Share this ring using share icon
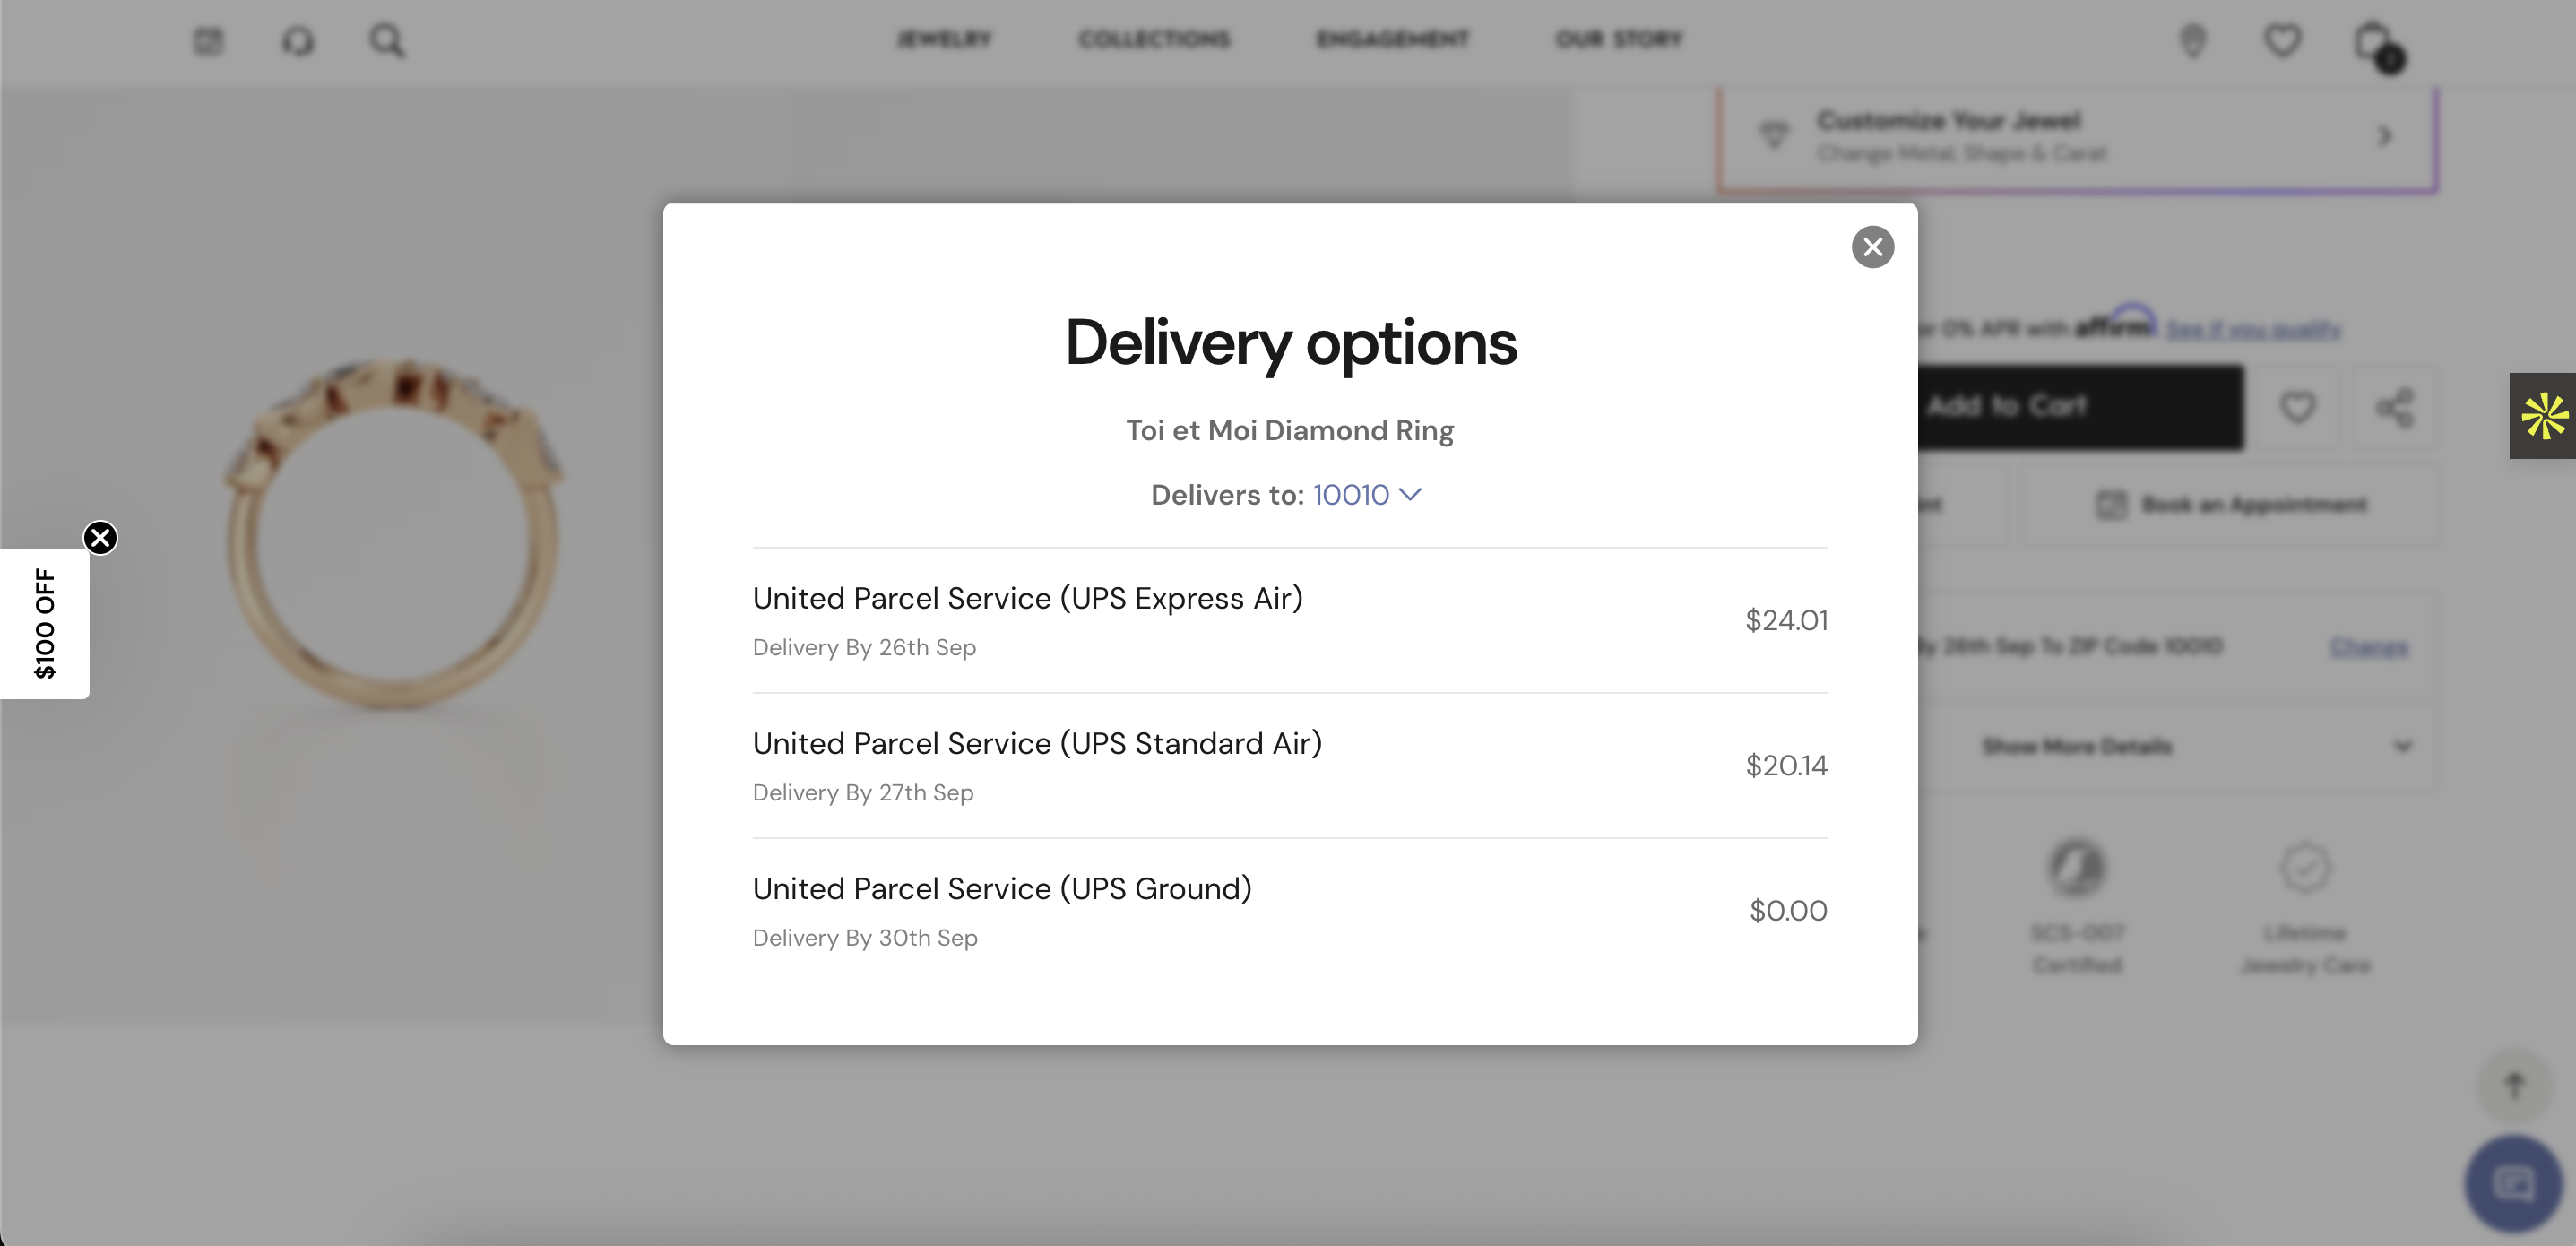The width and height of the screenshot is (2576, 1246). [x=2394, y=407]
